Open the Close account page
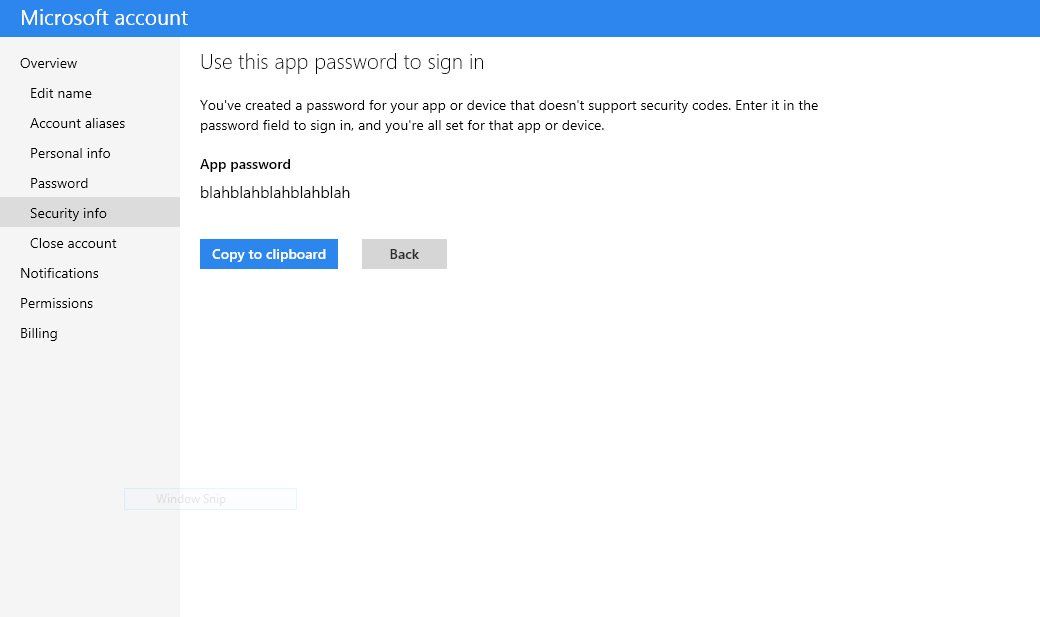Viewport: 1040px width, 617px height. click(73, 243)
